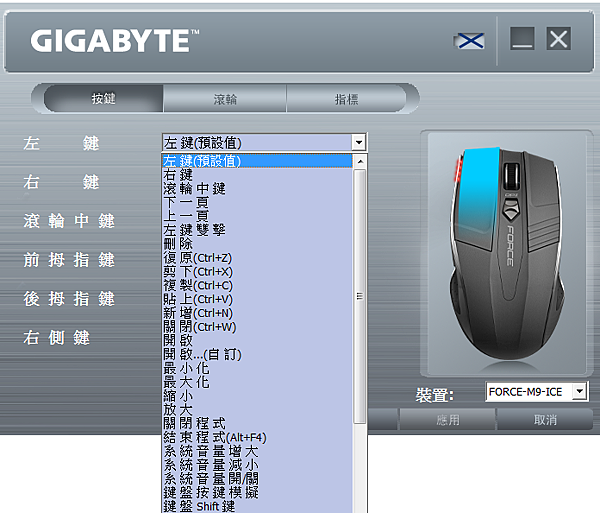Select 關閉程式 list option

tap(257, 423)
